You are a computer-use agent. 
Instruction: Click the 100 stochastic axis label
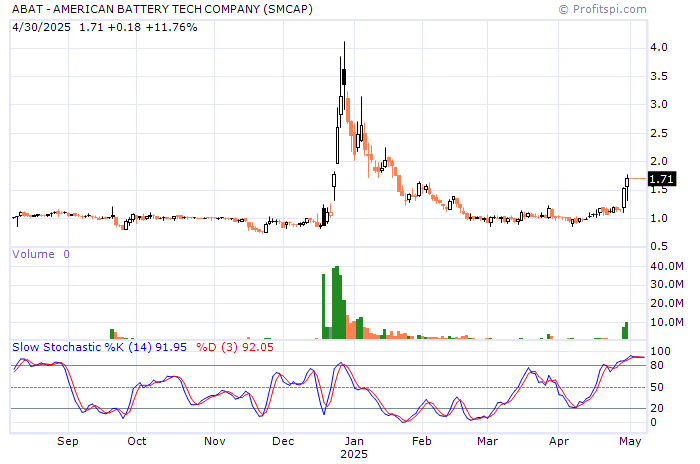[661, 351]
